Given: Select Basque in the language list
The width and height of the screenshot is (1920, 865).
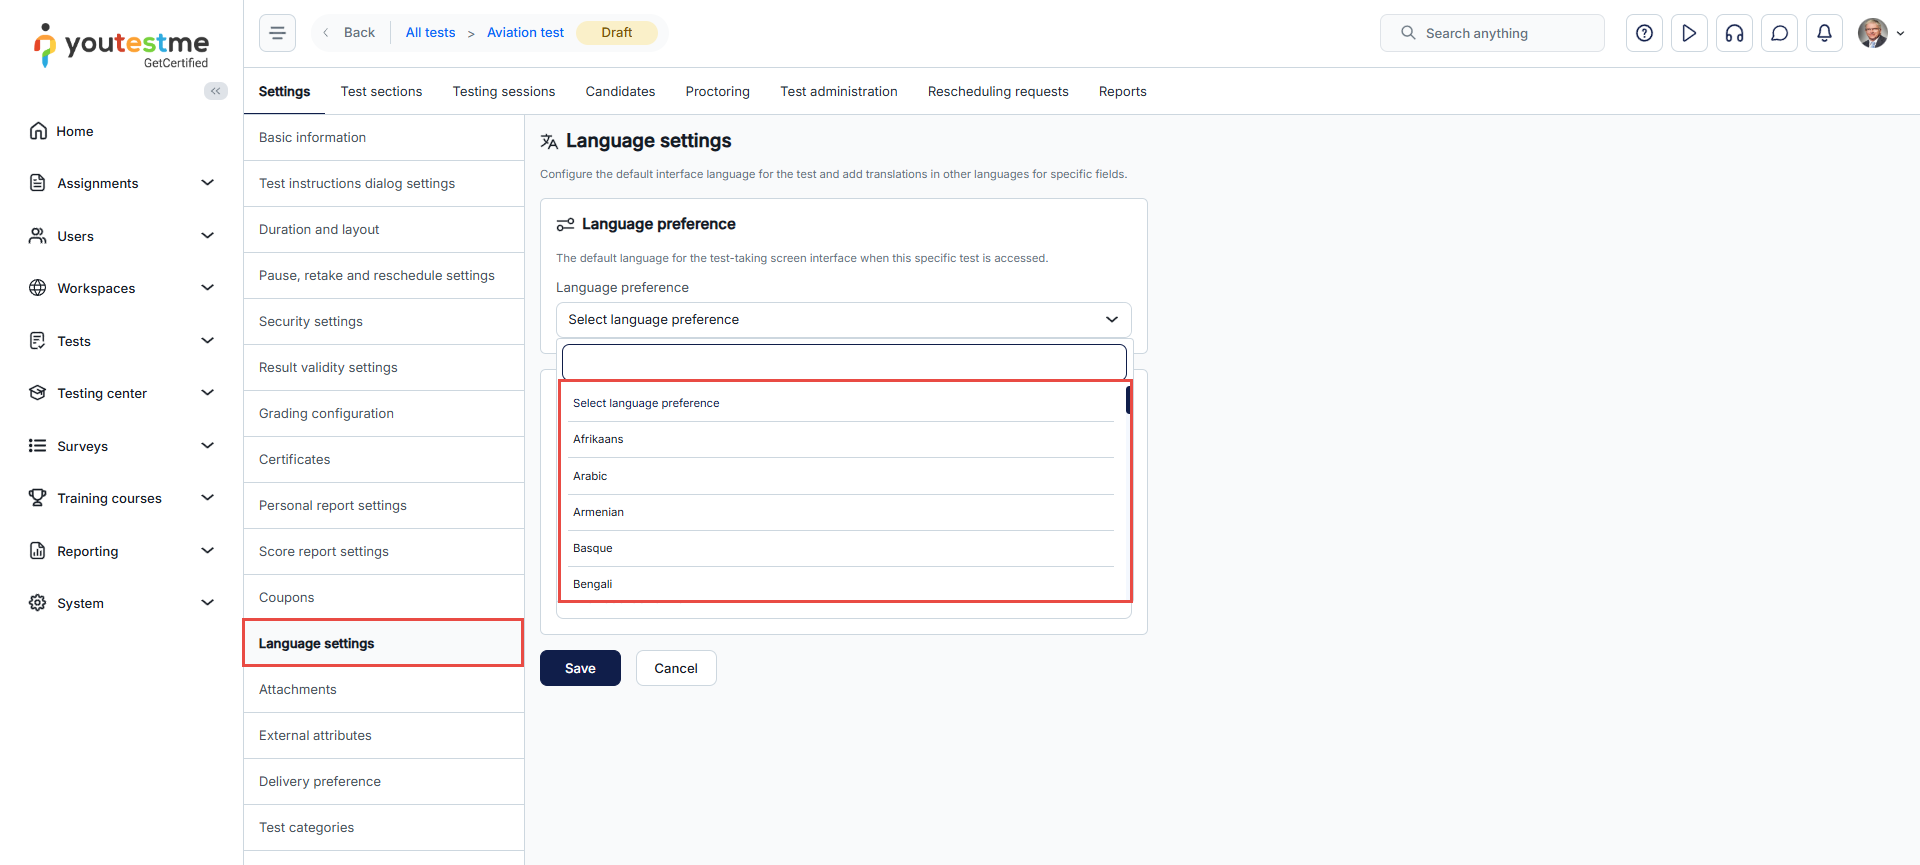Looking at the screenshot, I should click(841, 548).
